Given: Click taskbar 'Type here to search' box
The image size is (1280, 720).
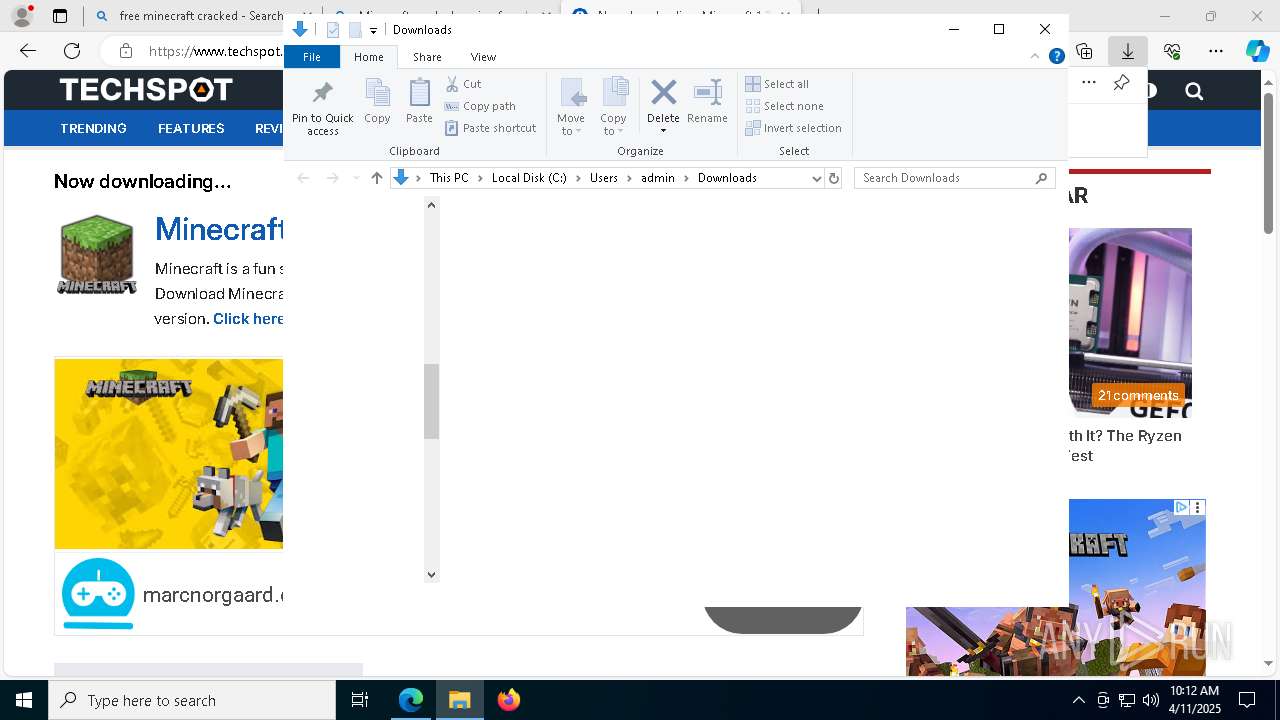Looking at the screenshot, I should [192, 700].
